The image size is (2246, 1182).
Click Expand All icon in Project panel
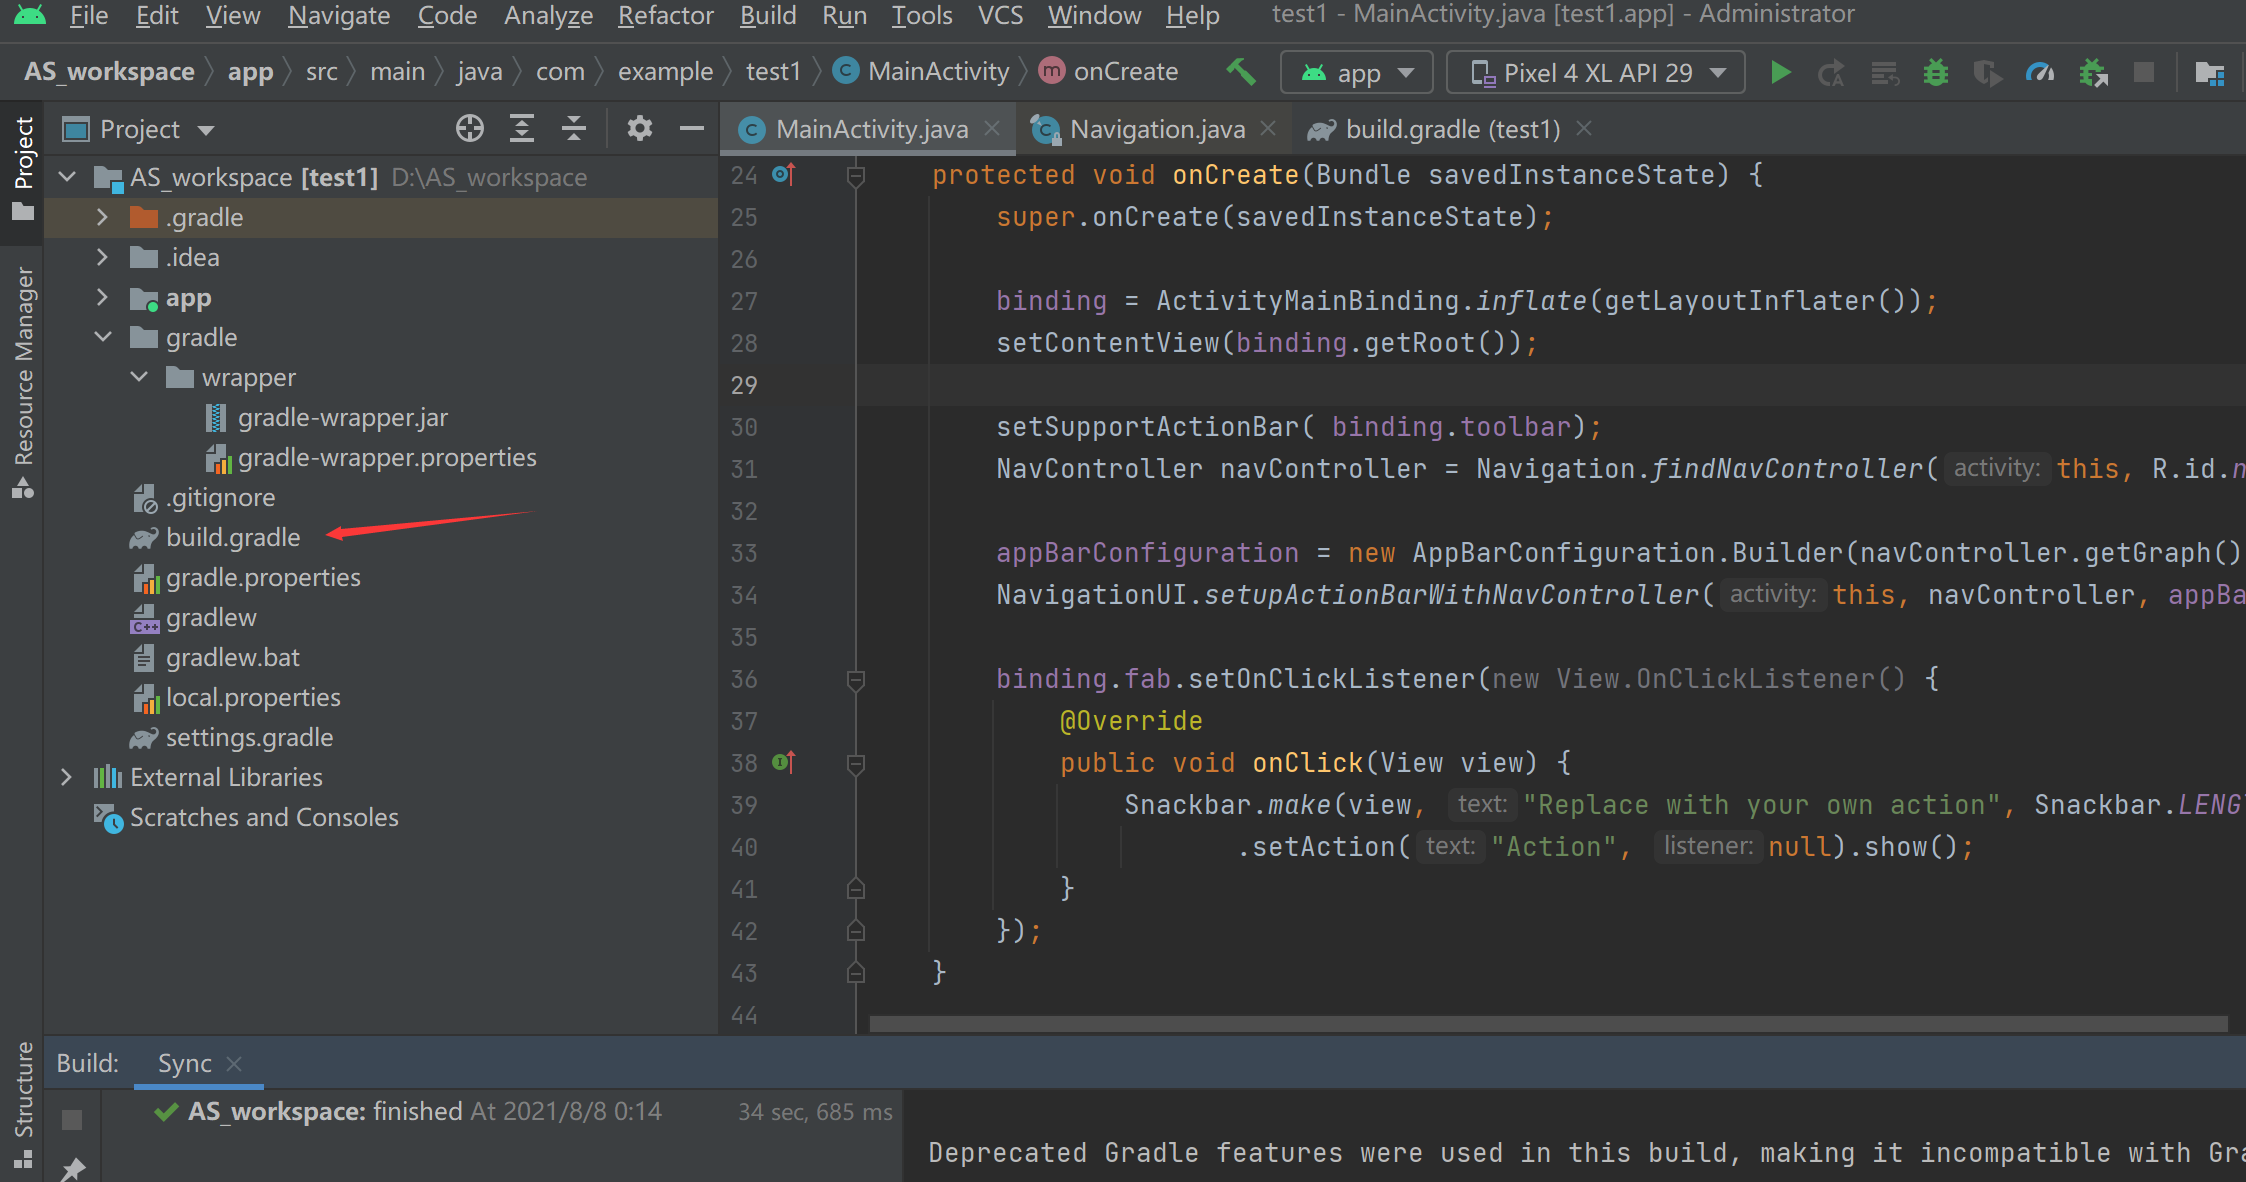coord(522,129)
